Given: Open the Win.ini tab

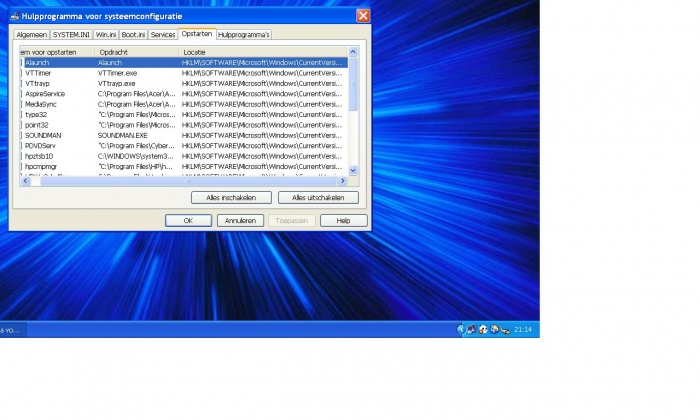Looking at the screenshot, I should pos(106,35).
